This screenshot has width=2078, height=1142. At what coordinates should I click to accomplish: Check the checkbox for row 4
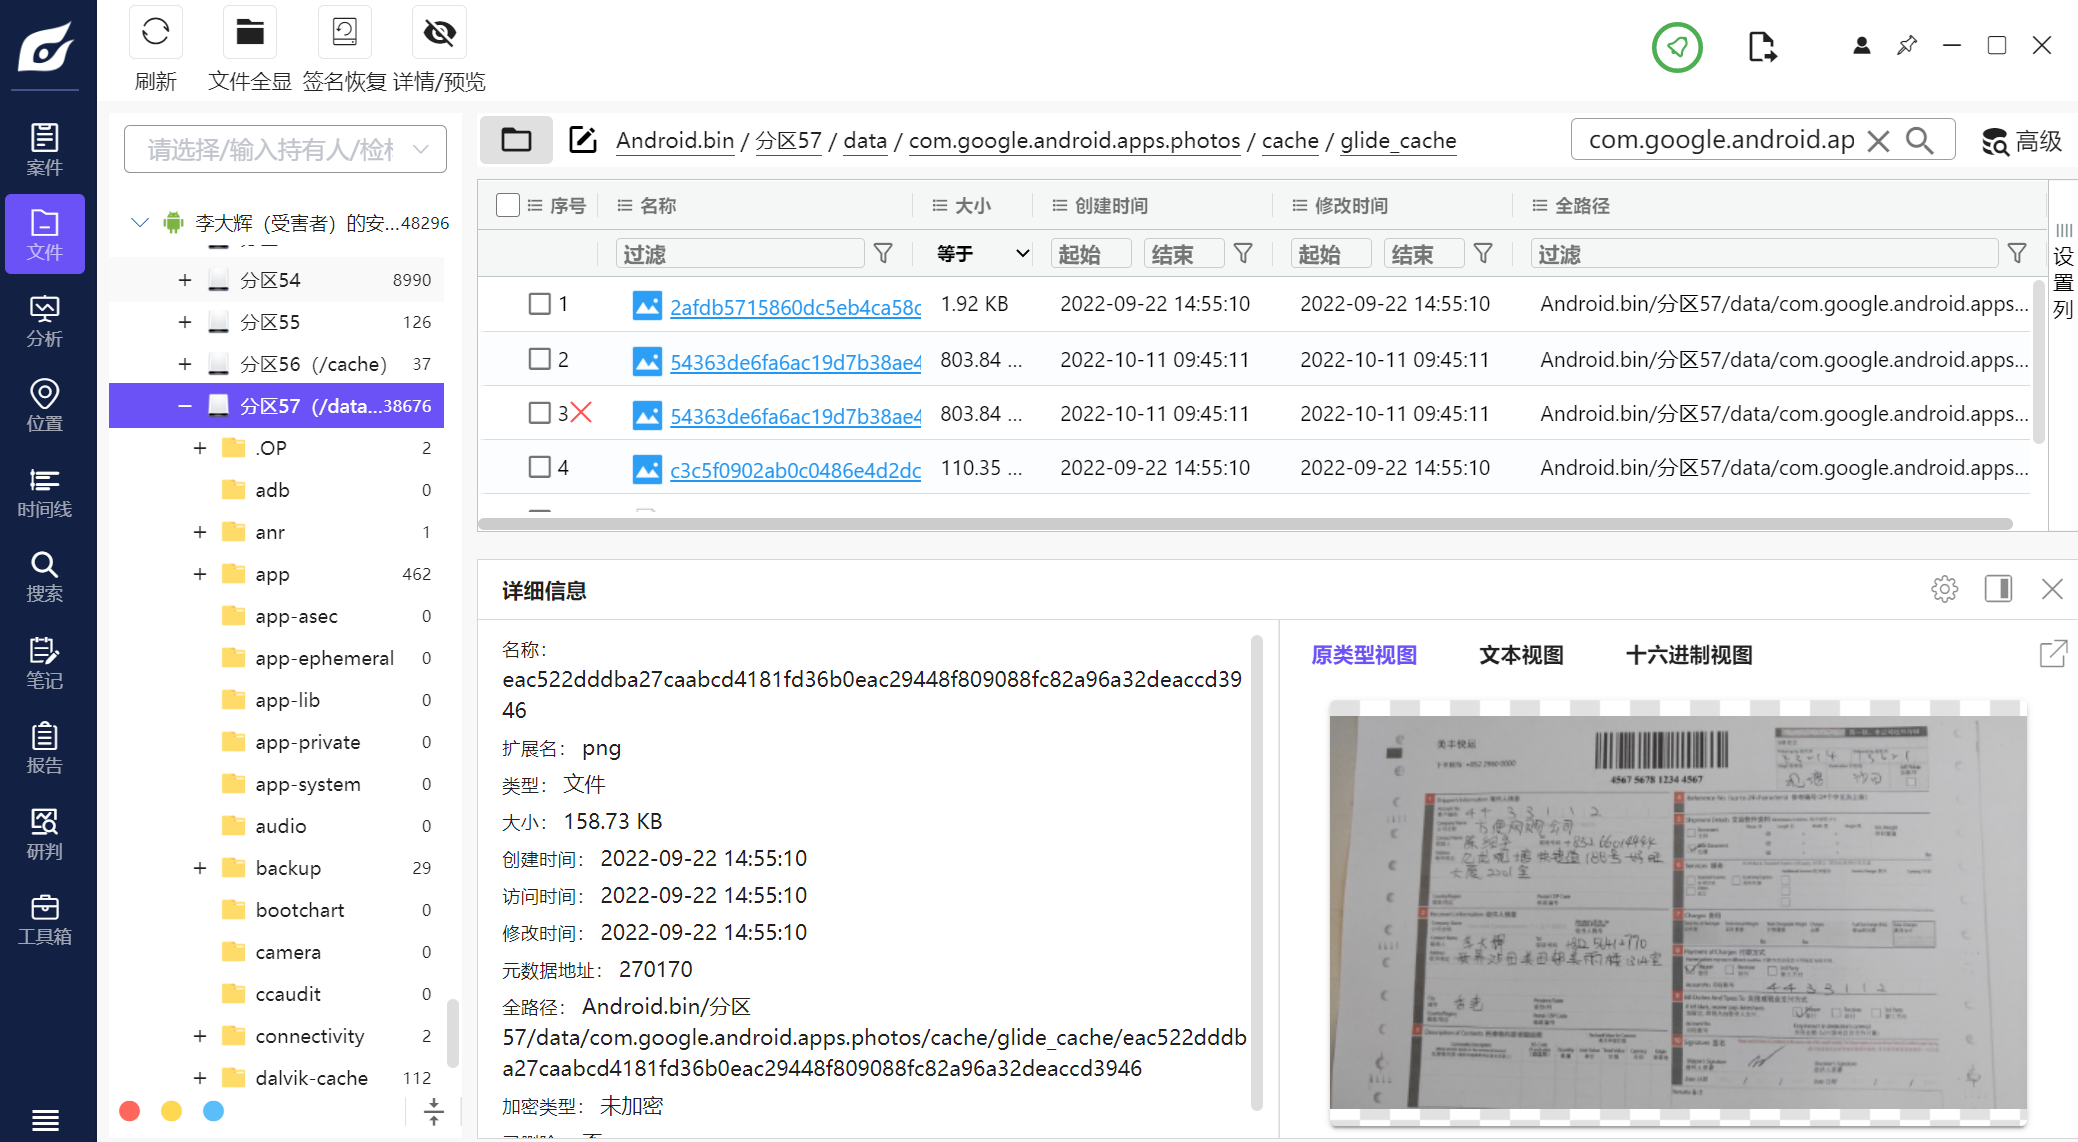pos(539,467)
